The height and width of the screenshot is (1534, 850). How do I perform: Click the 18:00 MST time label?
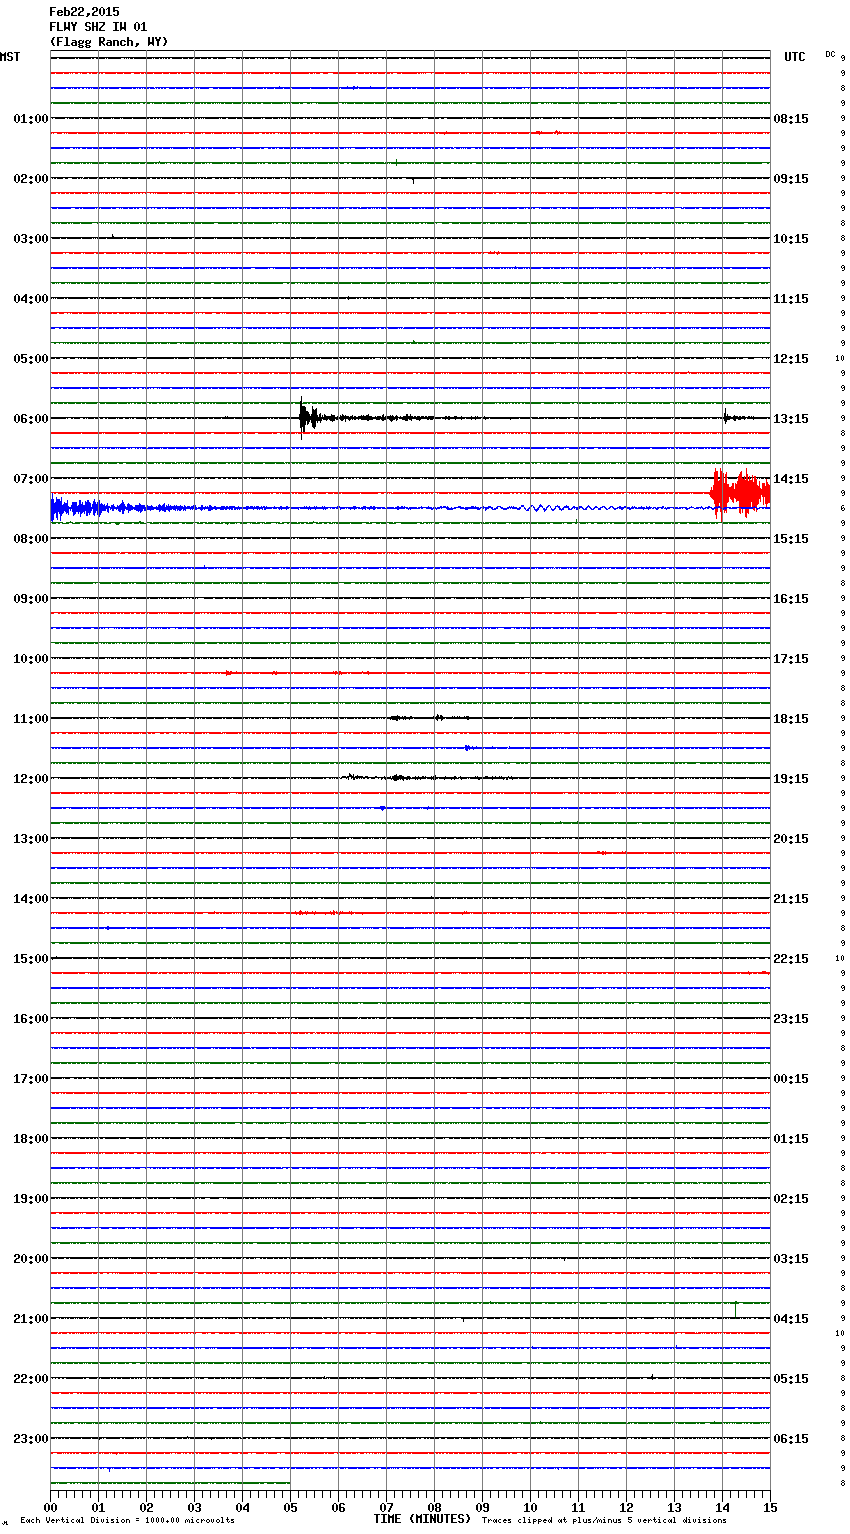31,1139
